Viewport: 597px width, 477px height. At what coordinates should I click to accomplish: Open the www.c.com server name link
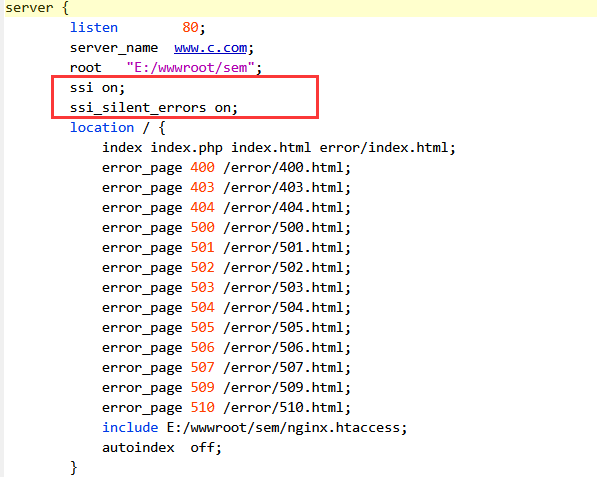(211, 48)
